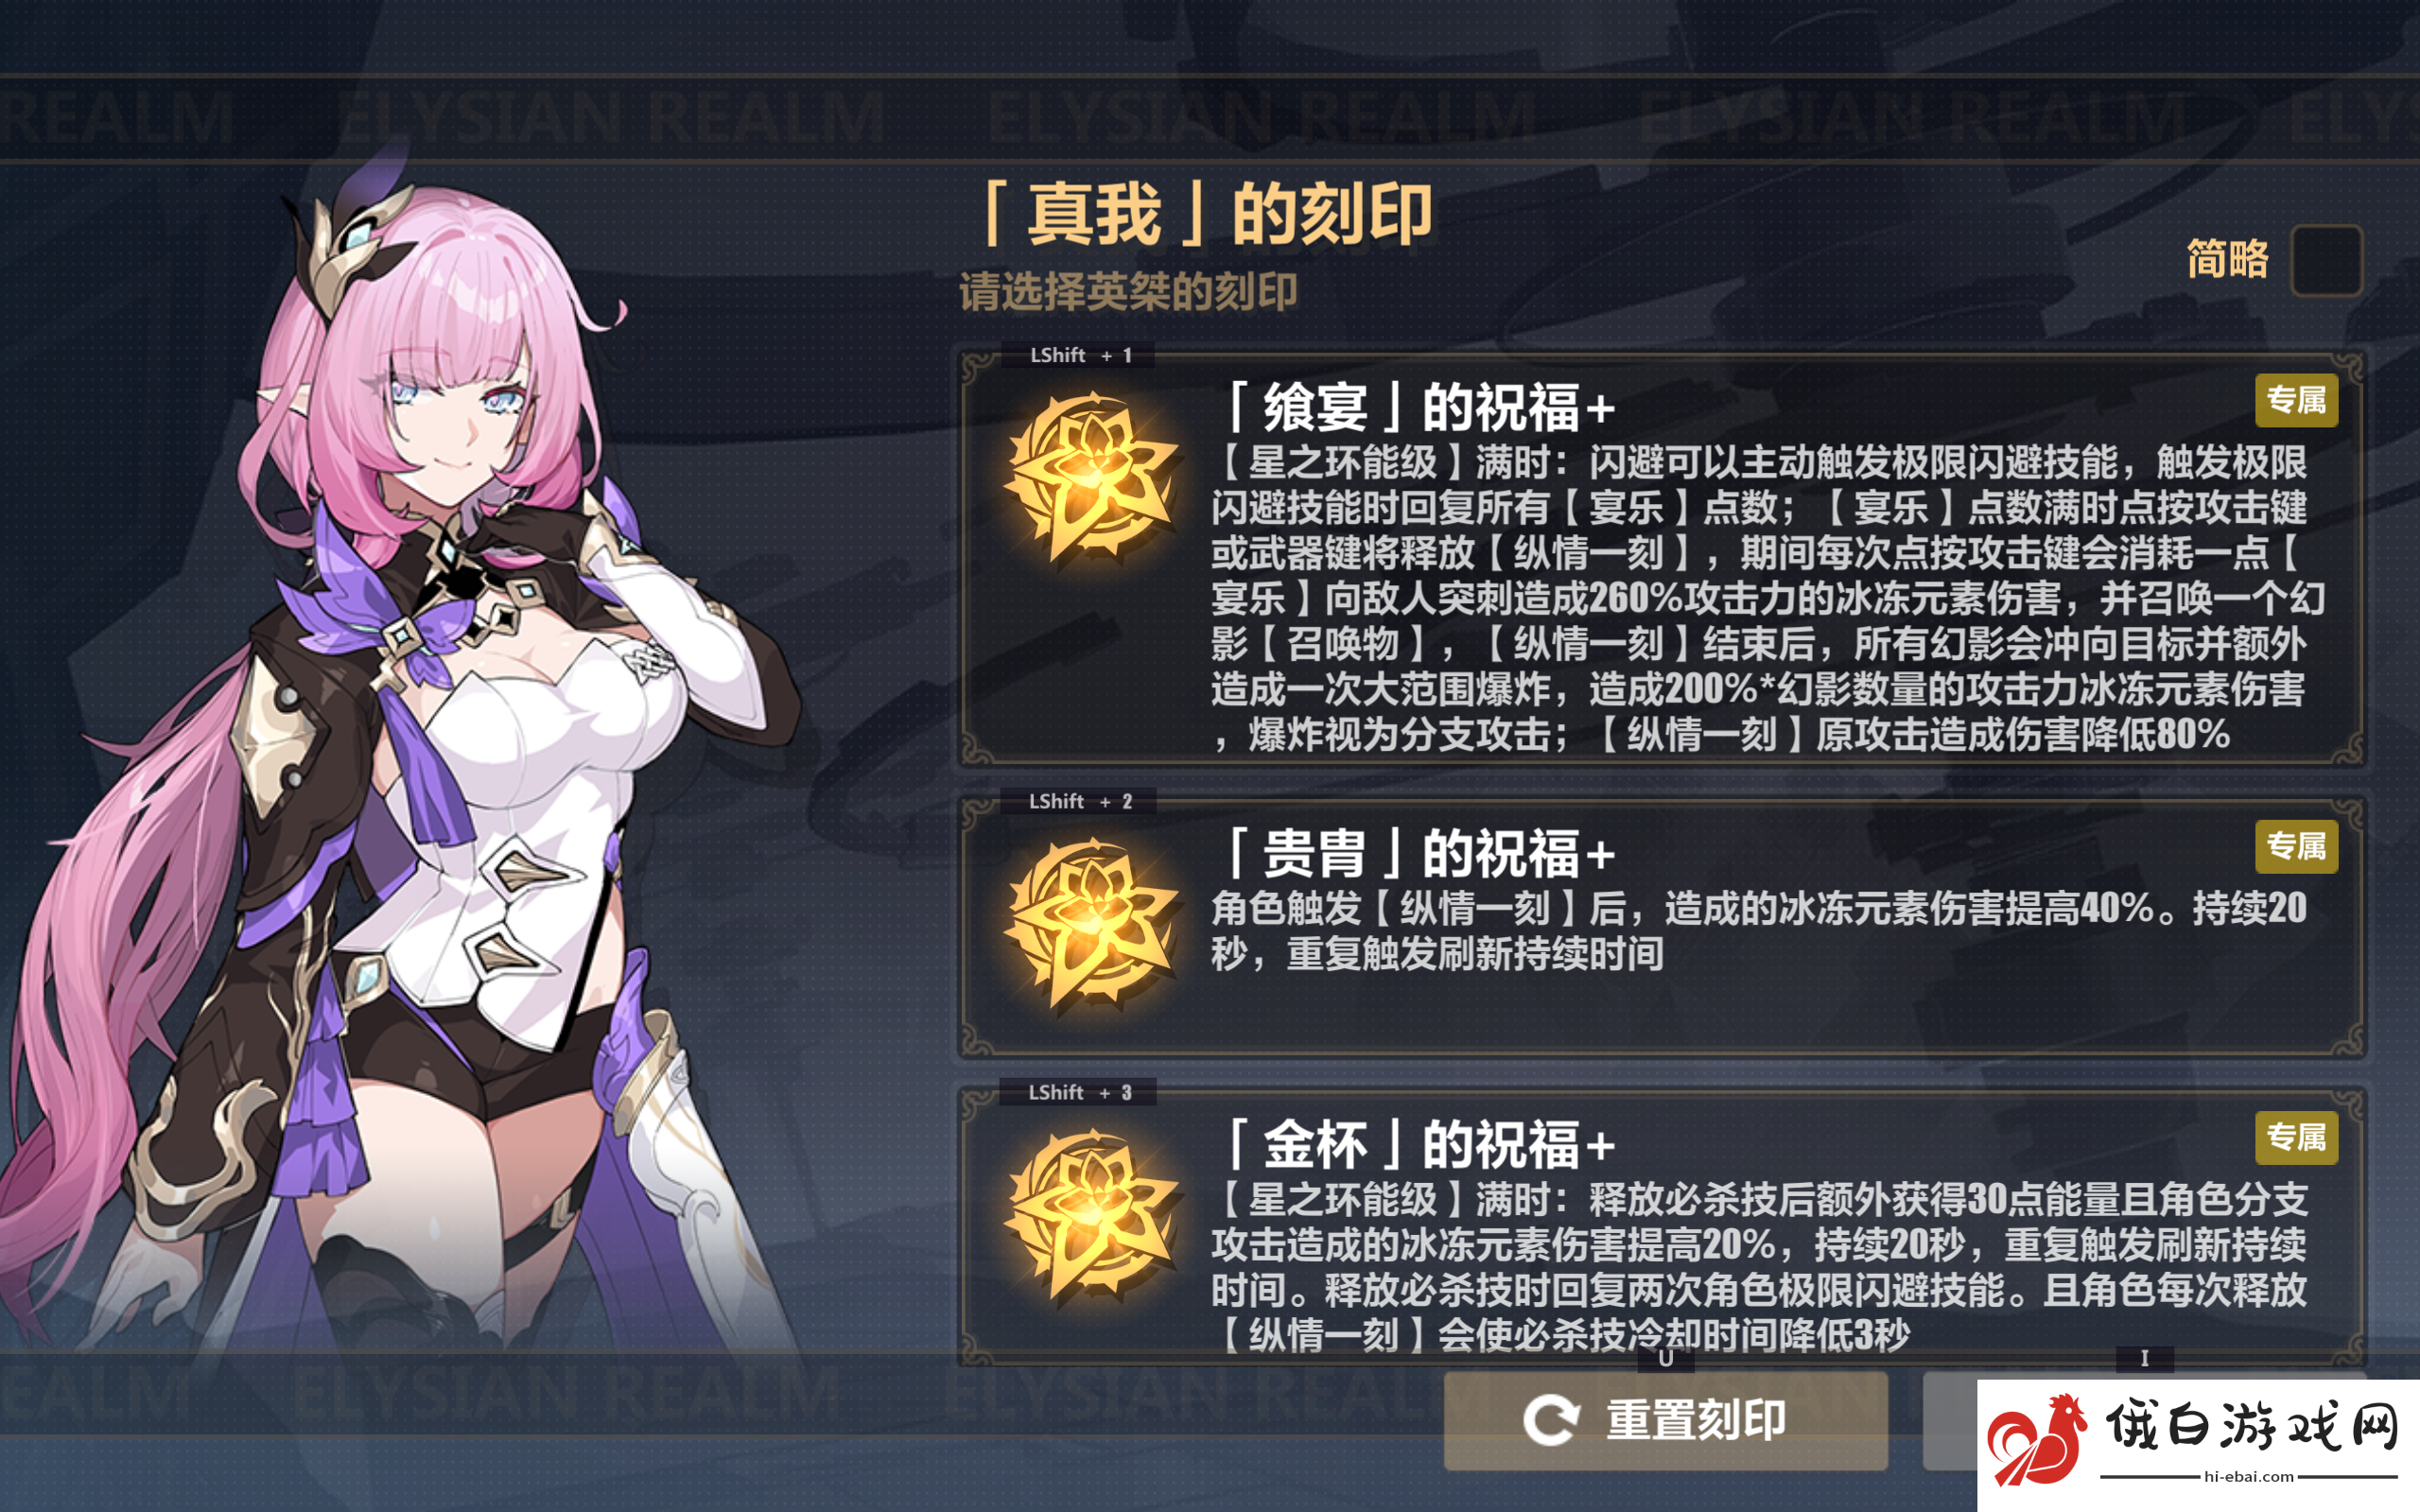Viewport: 2420px width, 1512px height.
Task: Click the circular arrow reset icon
Action: tap(1551, 1420)
